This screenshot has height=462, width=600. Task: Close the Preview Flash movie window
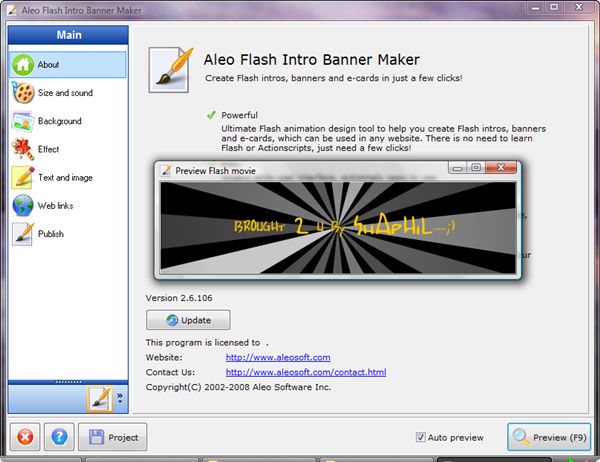[x=501, y=167]
